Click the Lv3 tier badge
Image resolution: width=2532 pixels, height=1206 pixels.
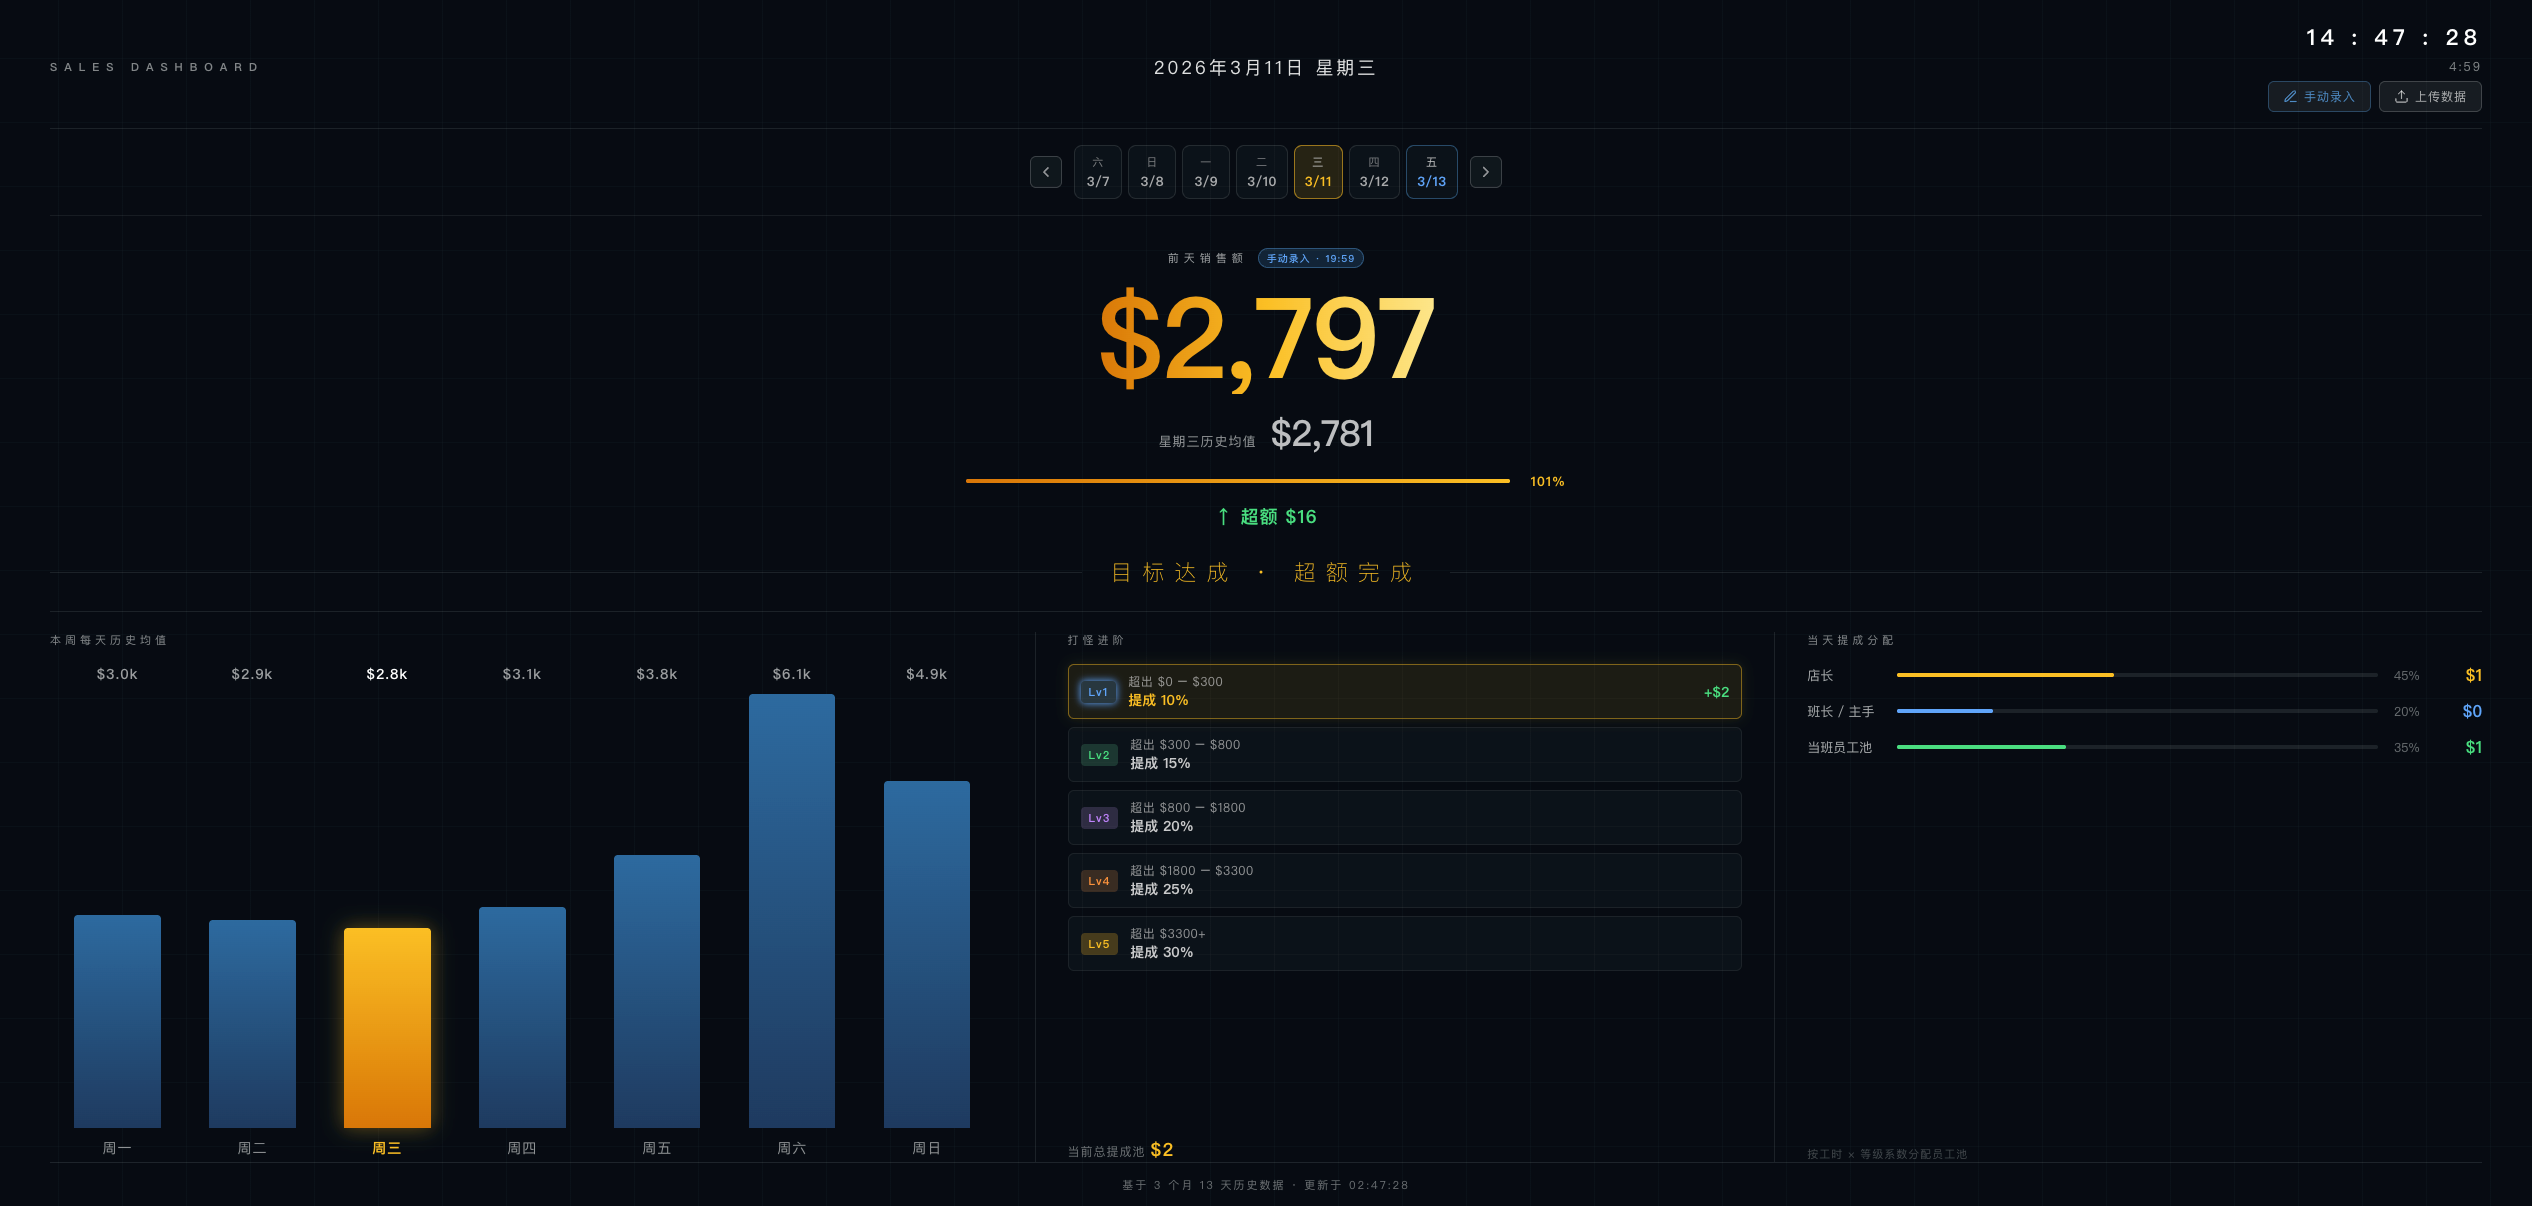click(x=1098, y=817)
